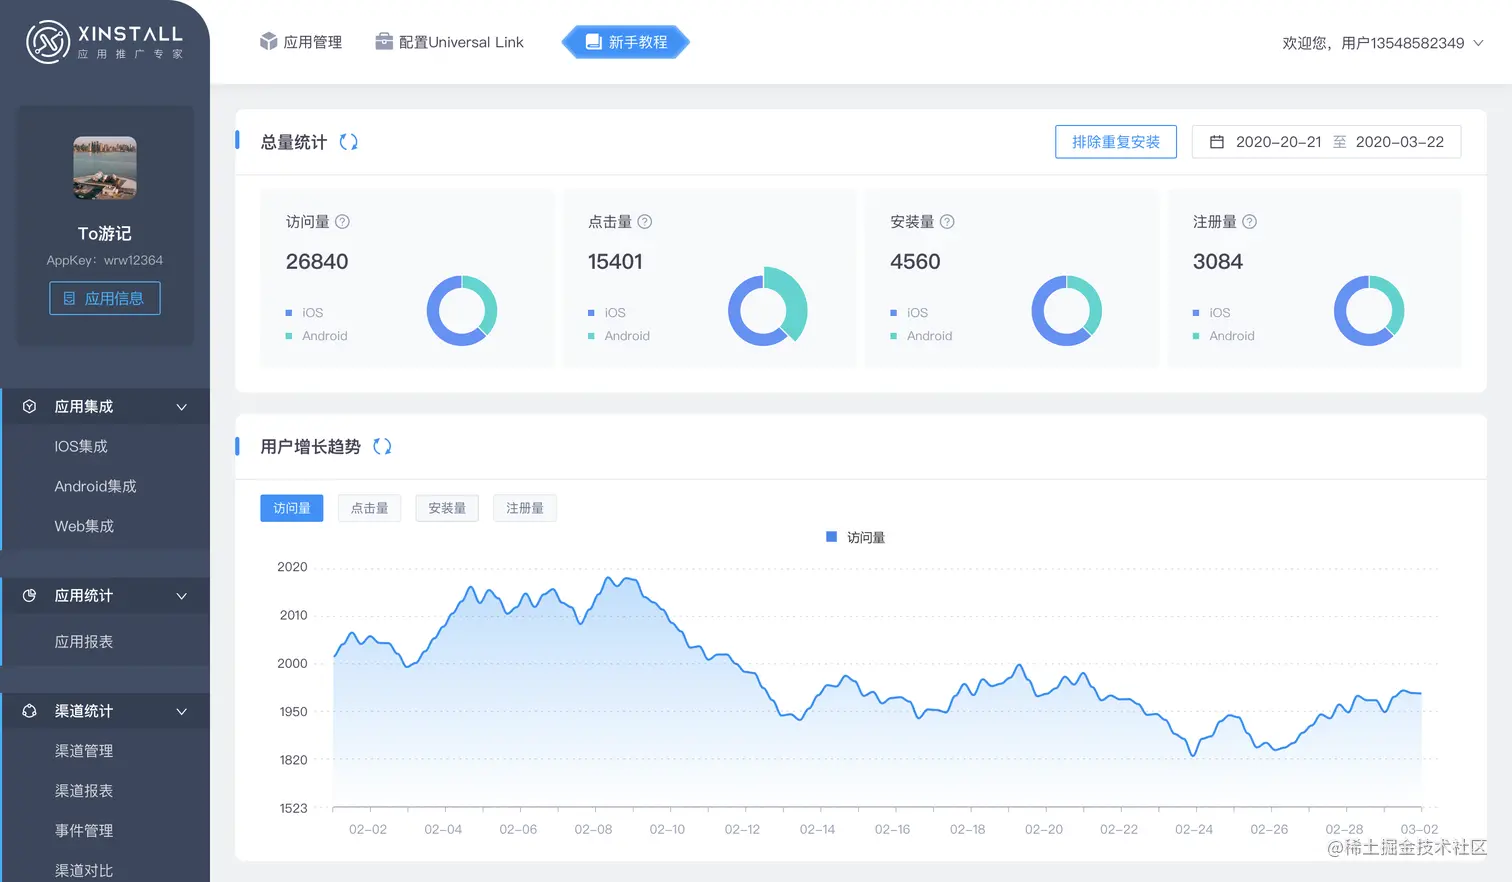Image resolution: width=1512 pixels, height=882 pixels.
Task: Collapse the 应用统计 menu chevron
Action: pos(182,596)
